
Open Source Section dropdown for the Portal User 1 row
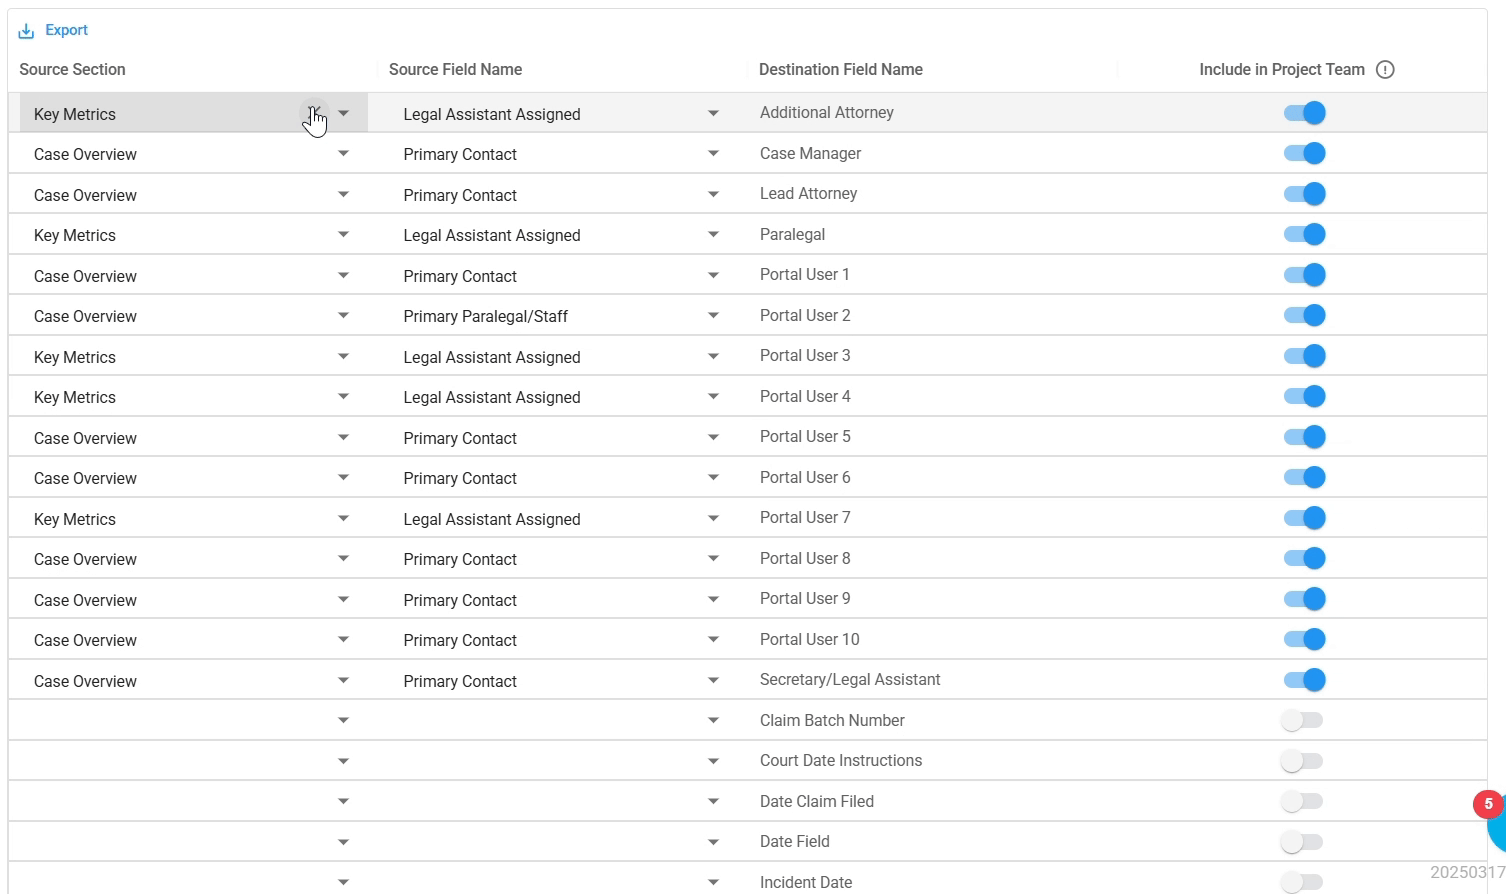pyautogui.click(x=344, y=275)
